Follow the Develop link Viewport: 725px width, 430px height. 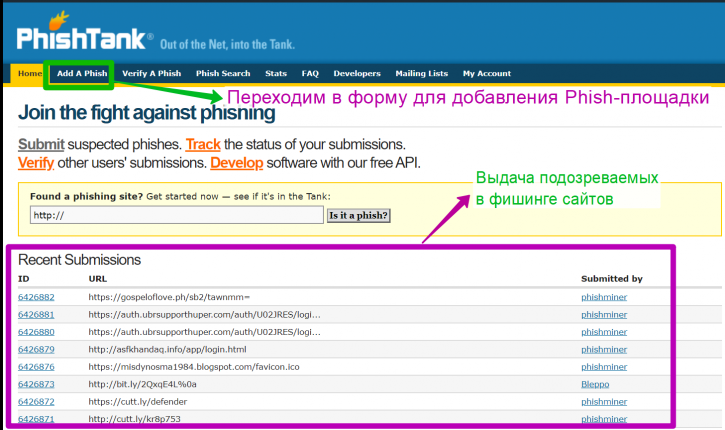click(237, 163)
